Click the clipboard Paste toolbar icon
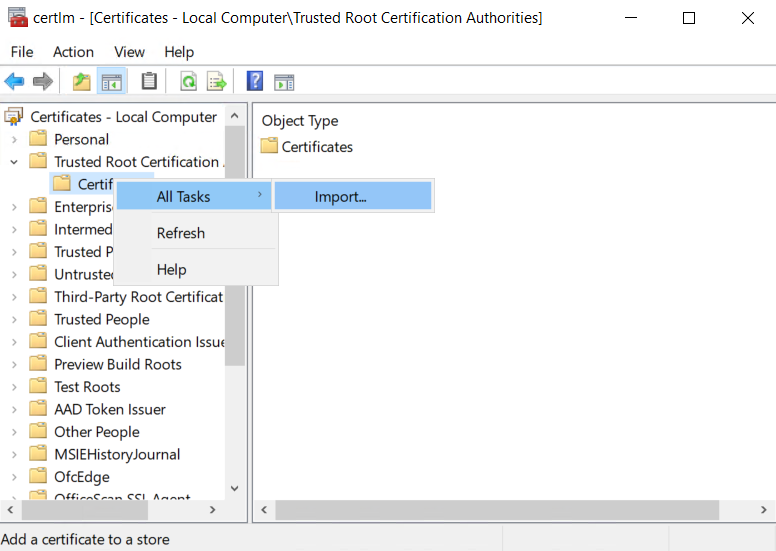776x551 pixels. click(149, 81)
